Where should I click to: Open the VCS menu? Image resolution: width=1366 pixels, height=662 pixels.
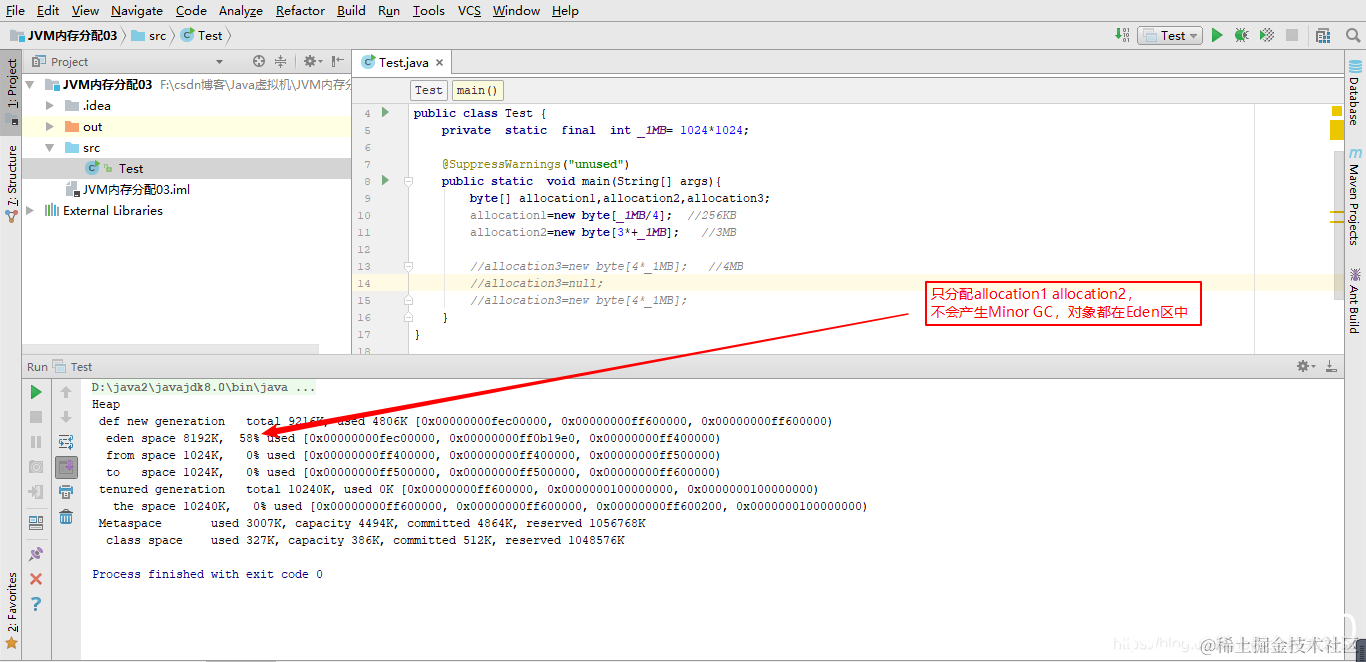pyautogui.click(x=469, y=11)
